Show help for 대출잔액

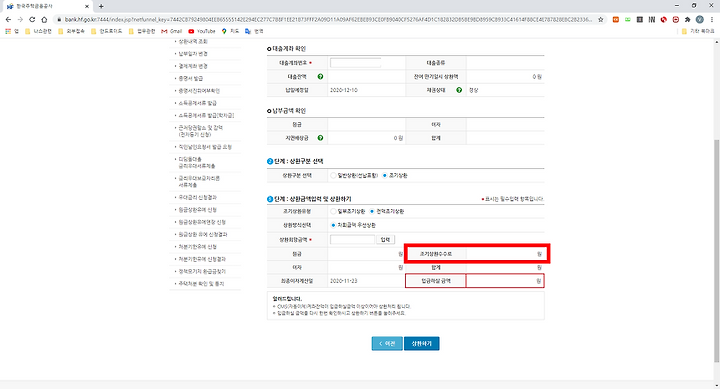(320, 77)
